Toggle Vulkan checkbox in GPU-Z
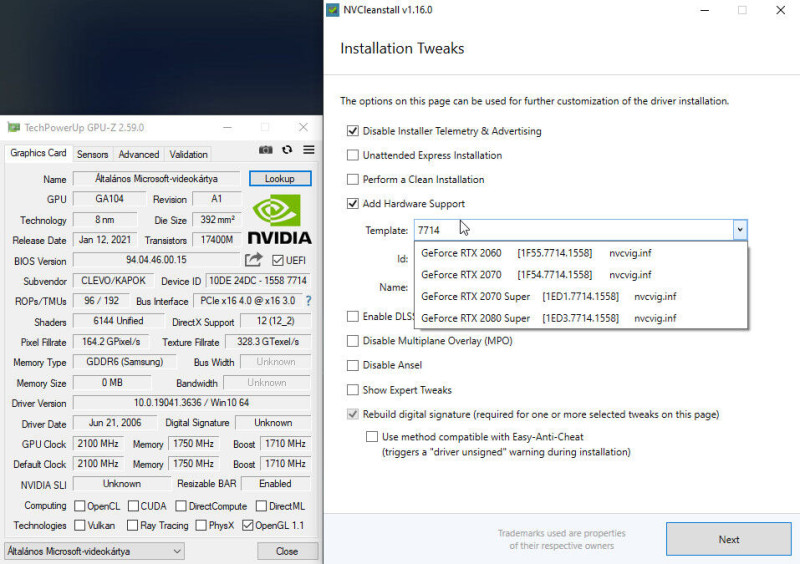Image resolution: width=800 pixels, height=564 pixels. (80, 525)
